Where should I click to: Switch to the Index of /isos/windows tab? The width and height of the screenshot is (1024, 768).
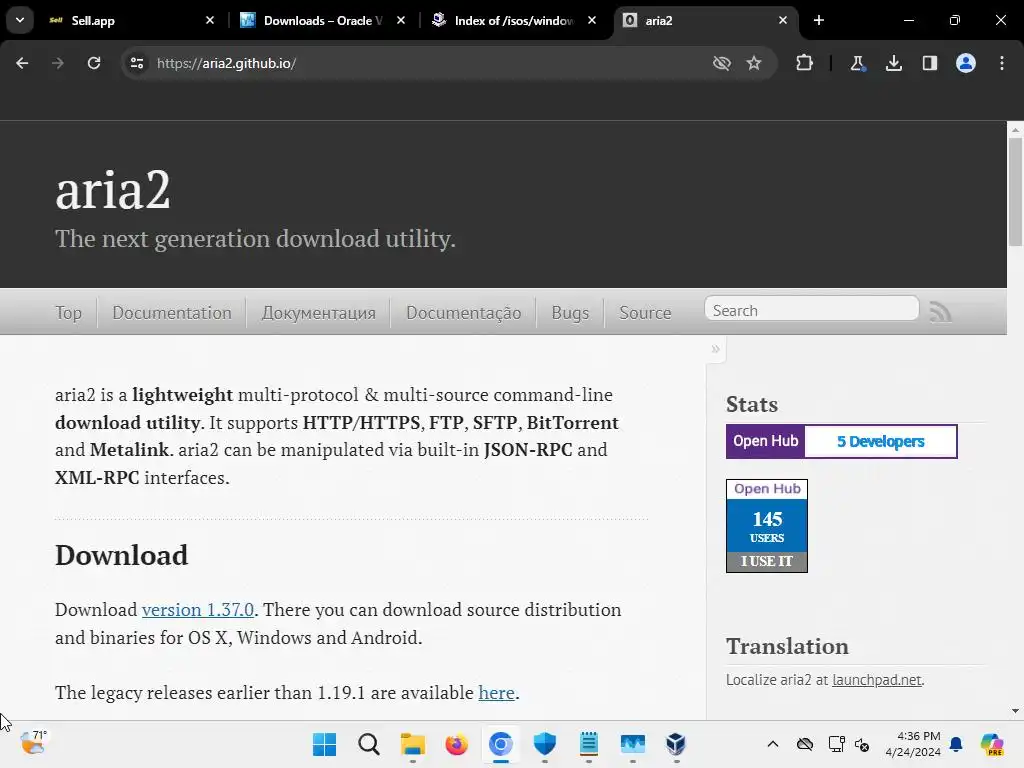[x=514, y=20]
